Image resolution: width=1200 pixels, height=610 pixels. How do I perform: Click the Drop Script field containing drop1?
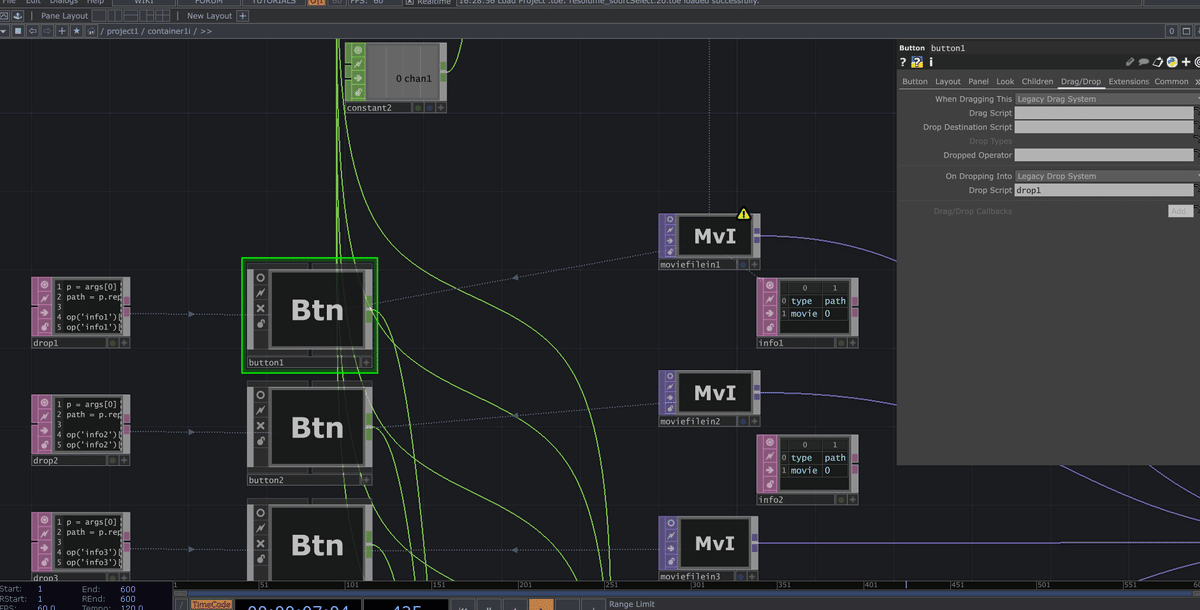(x=1100, y=190)
